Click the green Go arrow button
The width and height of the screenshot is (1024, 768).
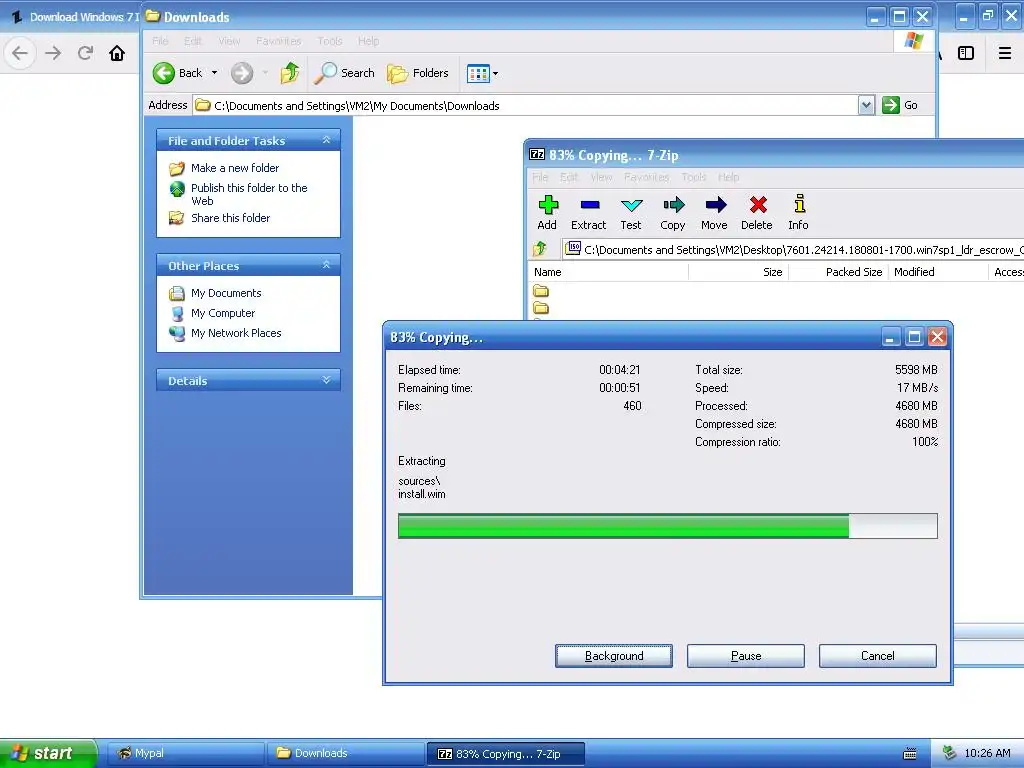(x=891, y=105)
